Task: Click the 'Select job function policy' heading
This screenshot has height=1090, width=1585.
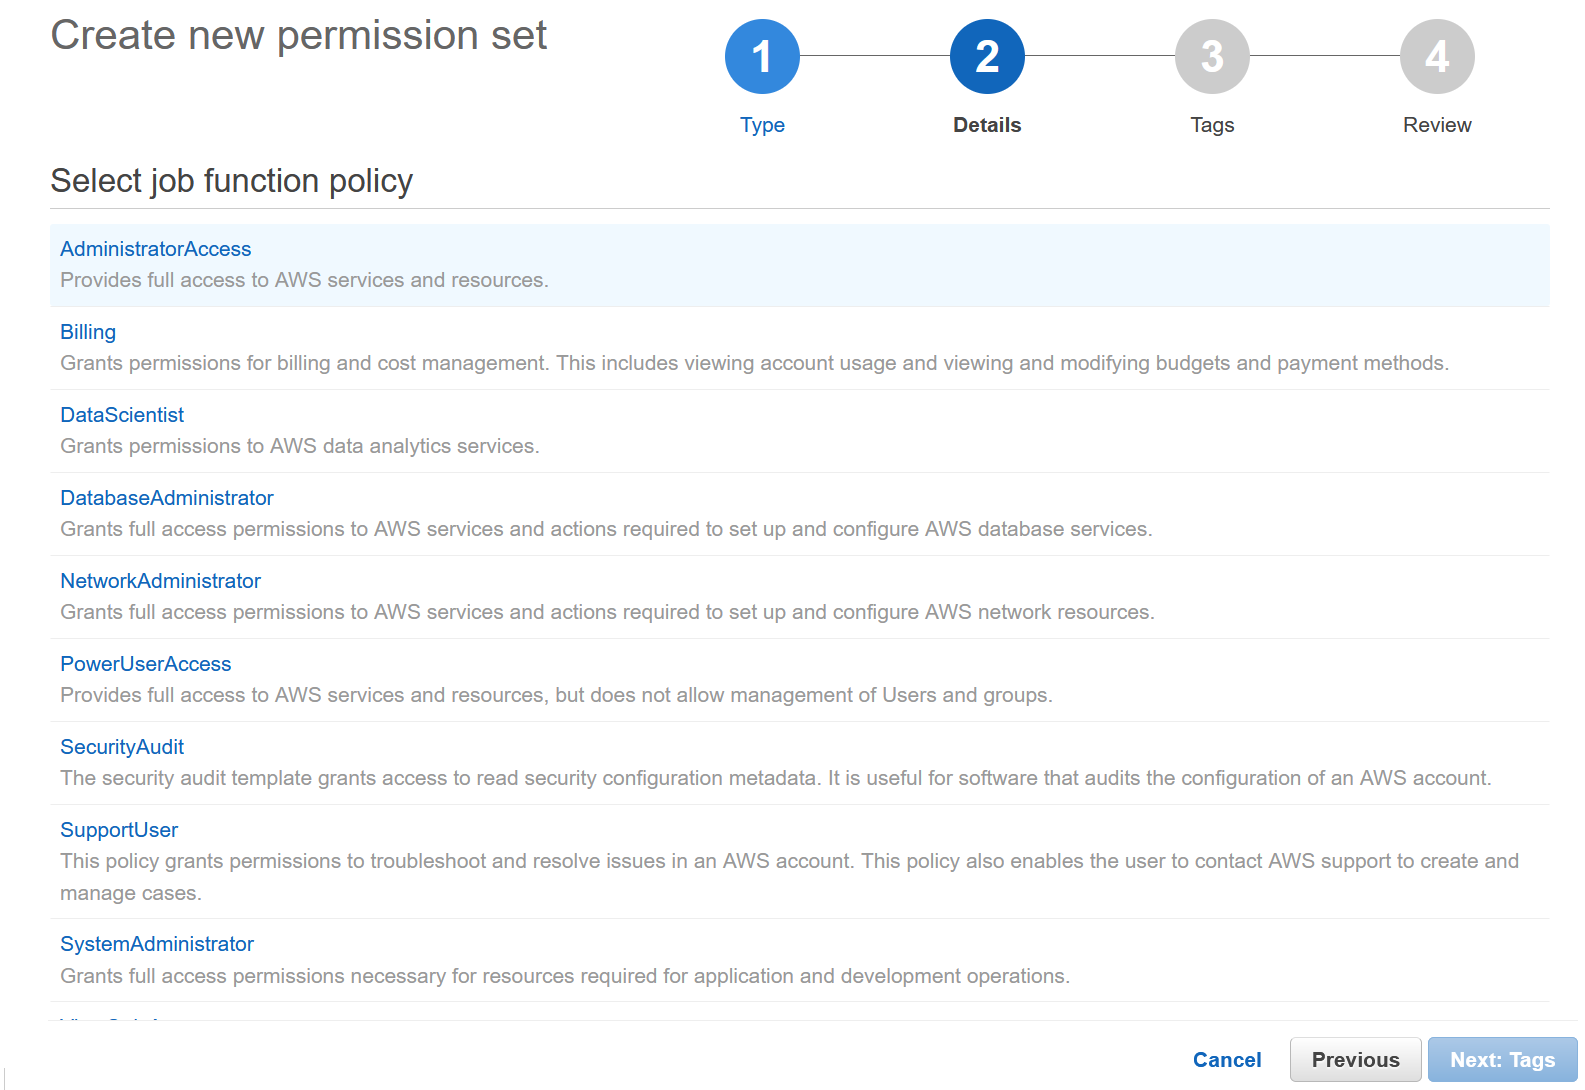Action: pyautogui.click(x=232, y=181)
